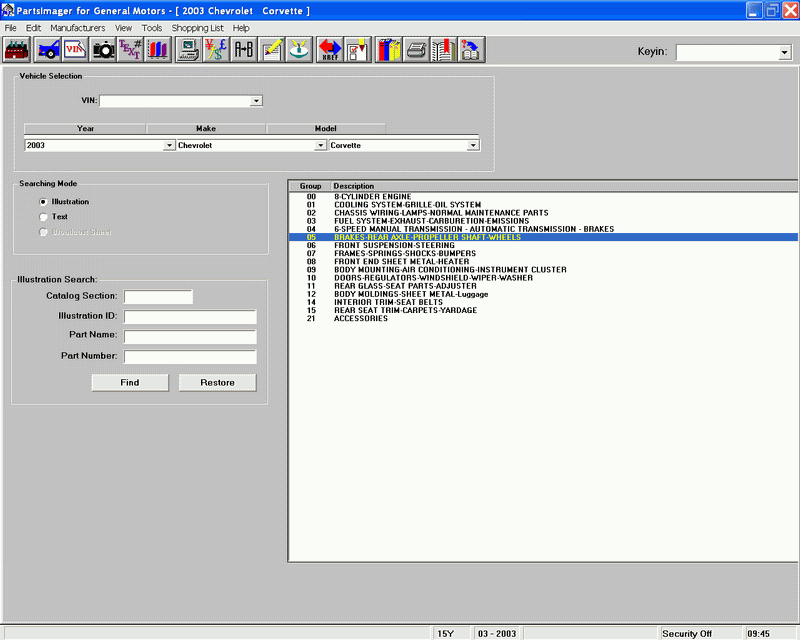Select group 14 INTERIOR TRIM-SEAT BELTS
800x640 pixels.
tap(543, 302)
